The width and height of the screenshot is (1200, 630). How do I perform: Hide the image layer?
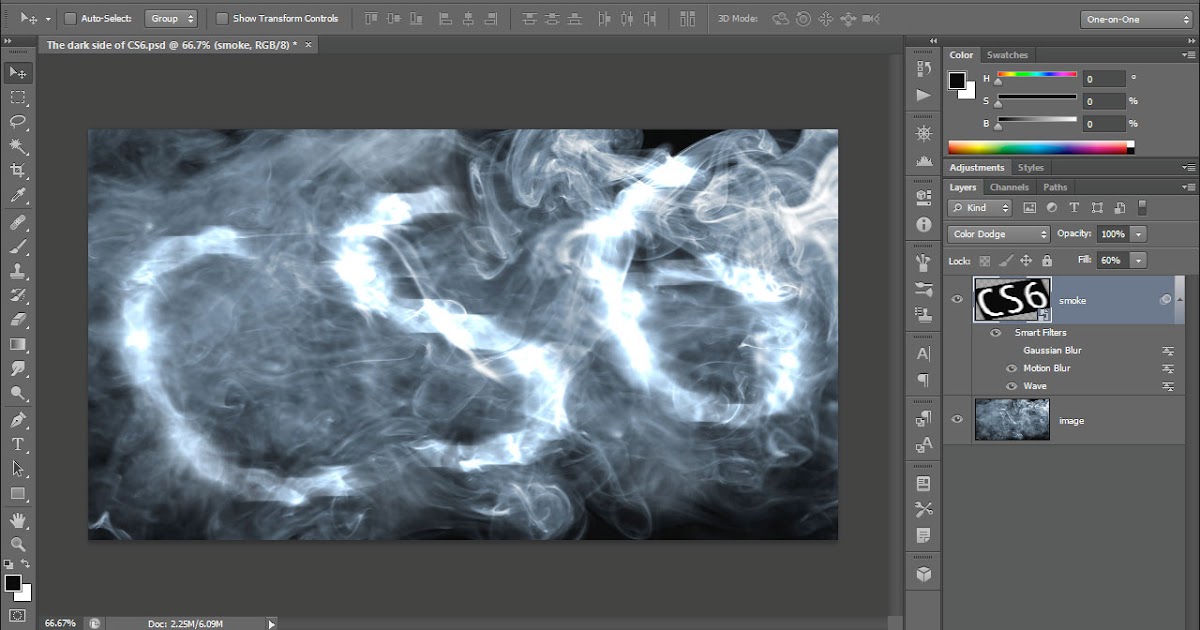click(x=957, y=420)
